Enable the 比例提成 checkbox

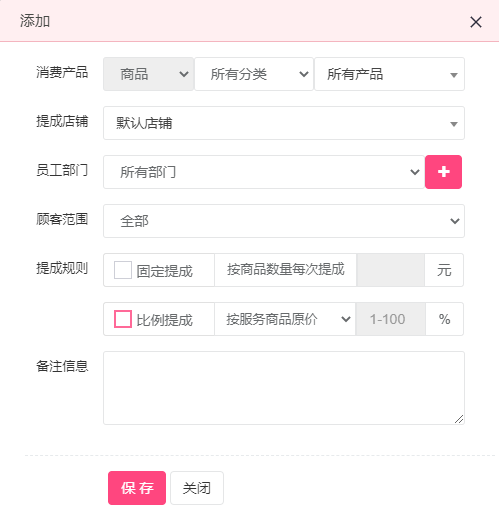coord(123,319)
